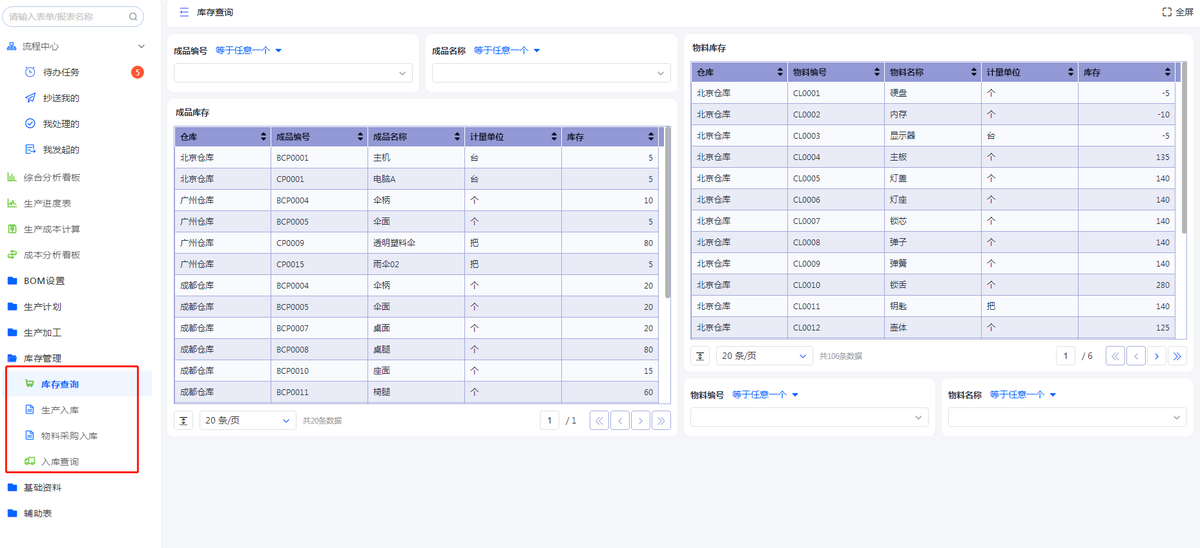Open 生产成本计算
Screen dimensions: 1200x548
pyautogui.click(x=51, y=229)
